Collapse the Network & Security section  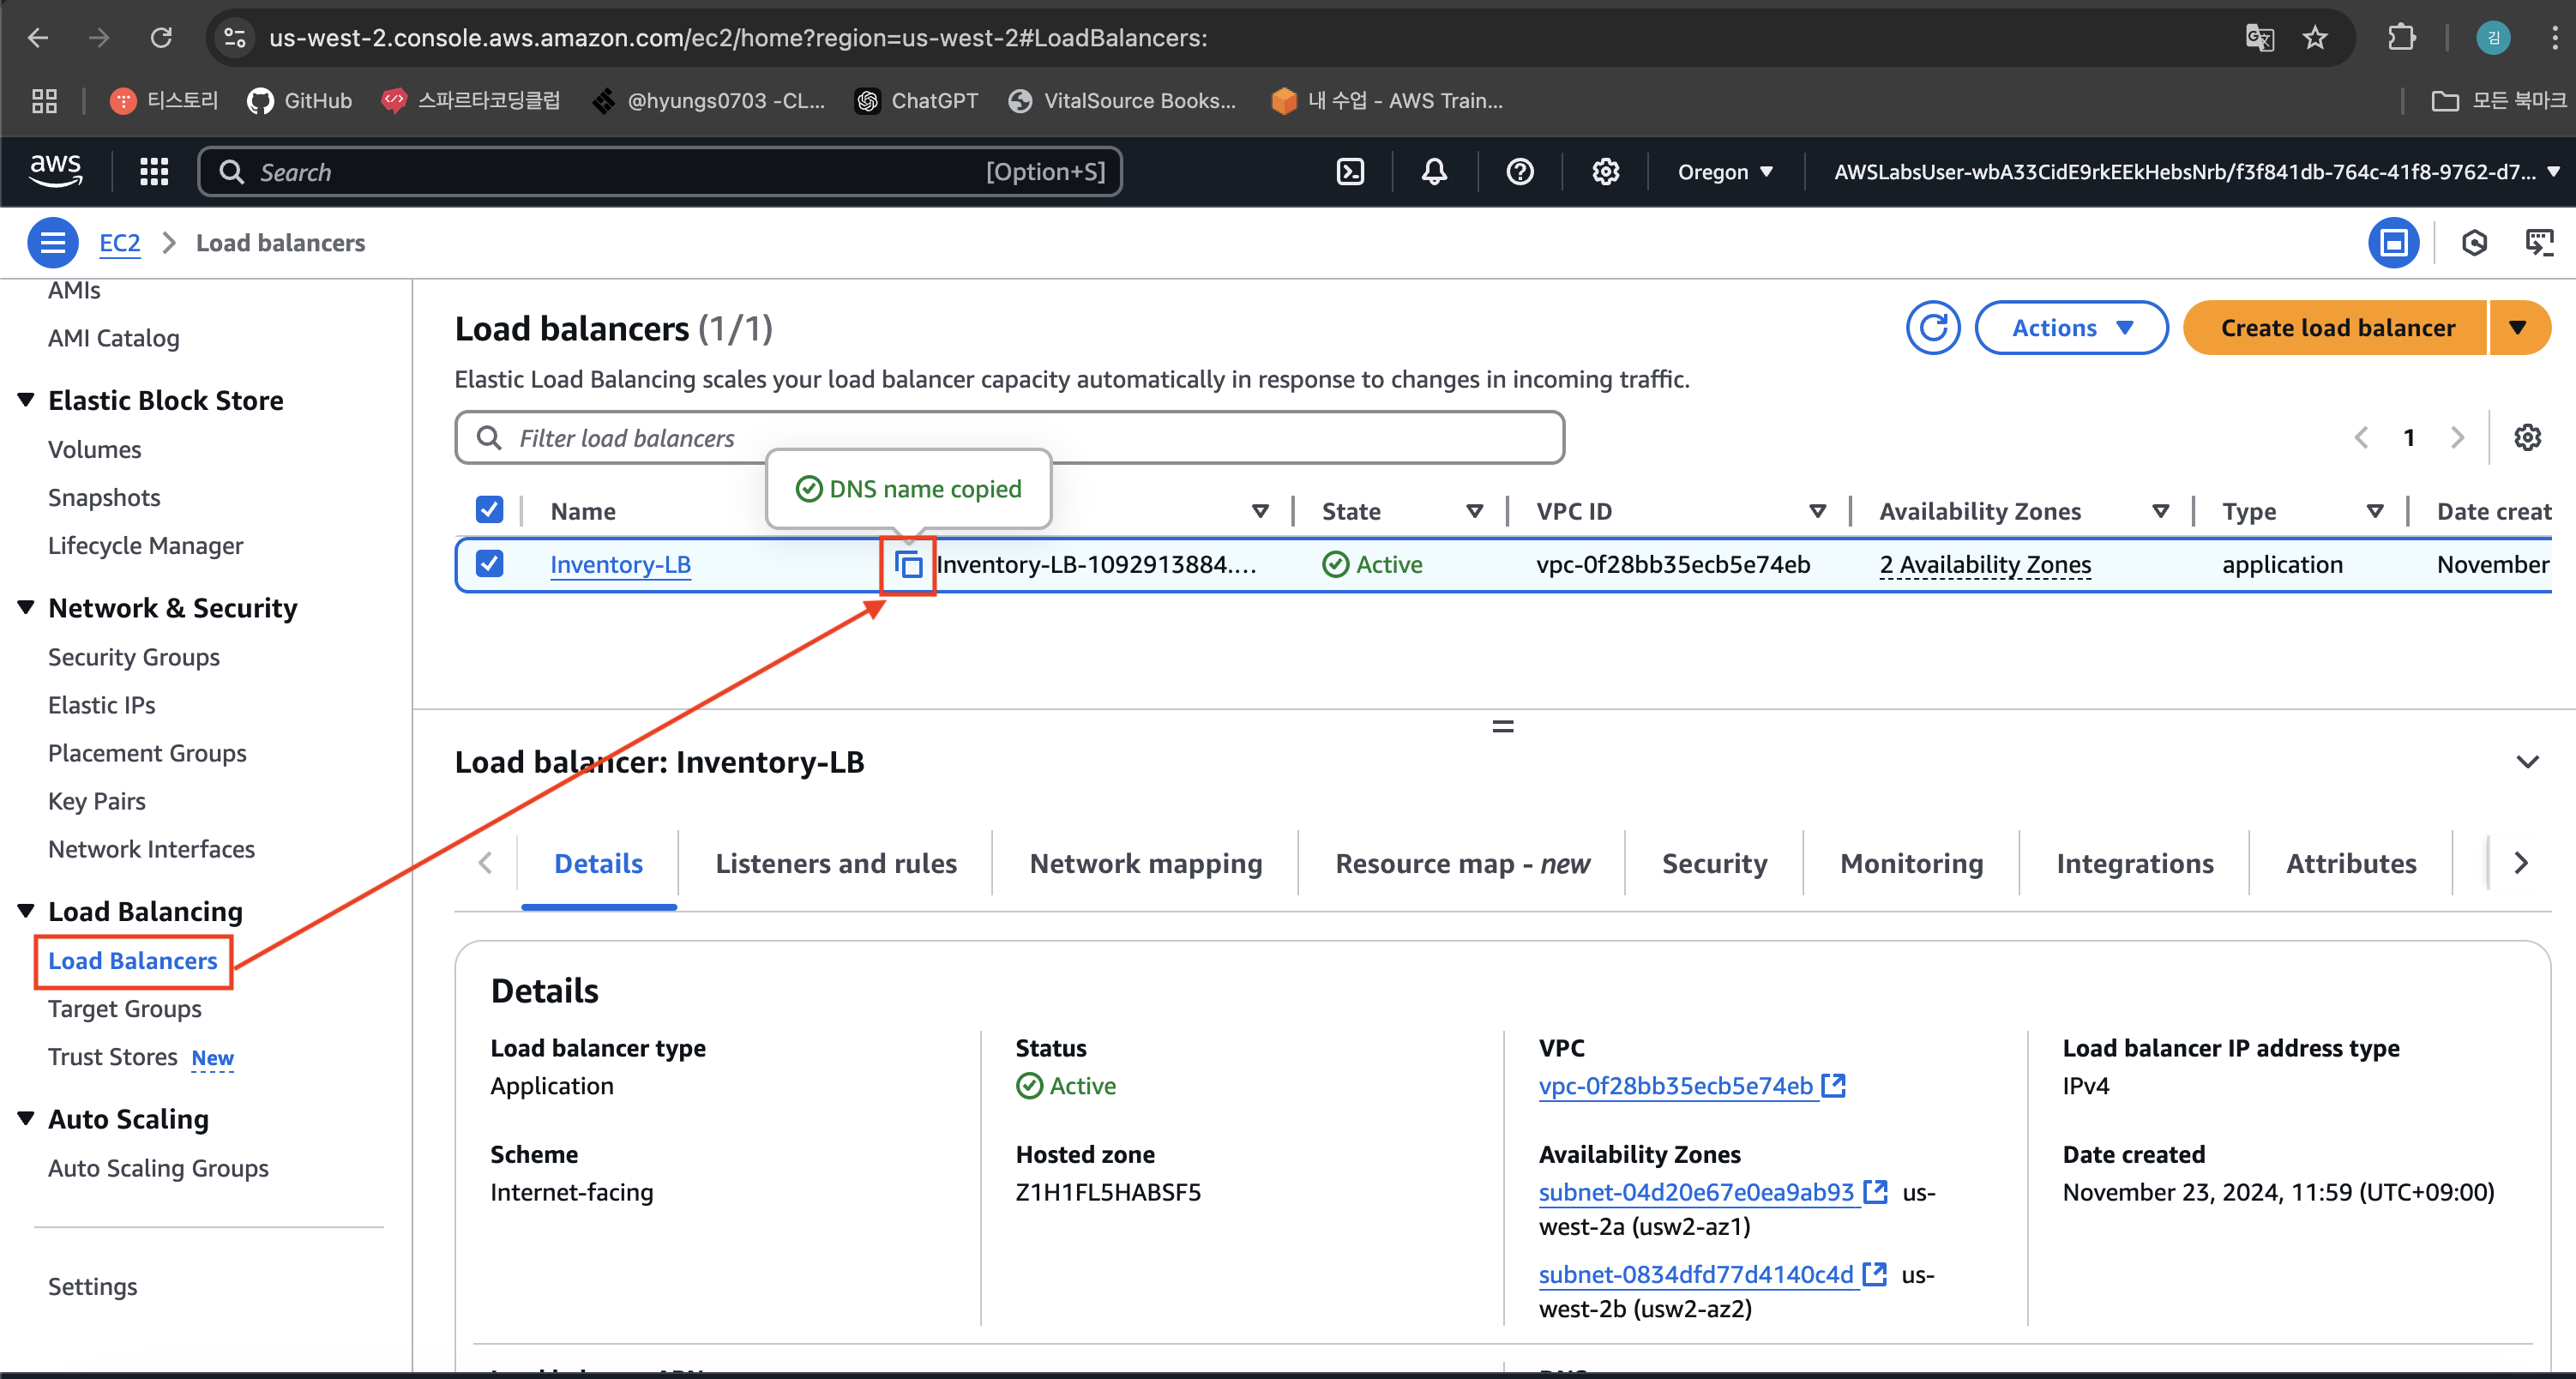click(26, 607)
